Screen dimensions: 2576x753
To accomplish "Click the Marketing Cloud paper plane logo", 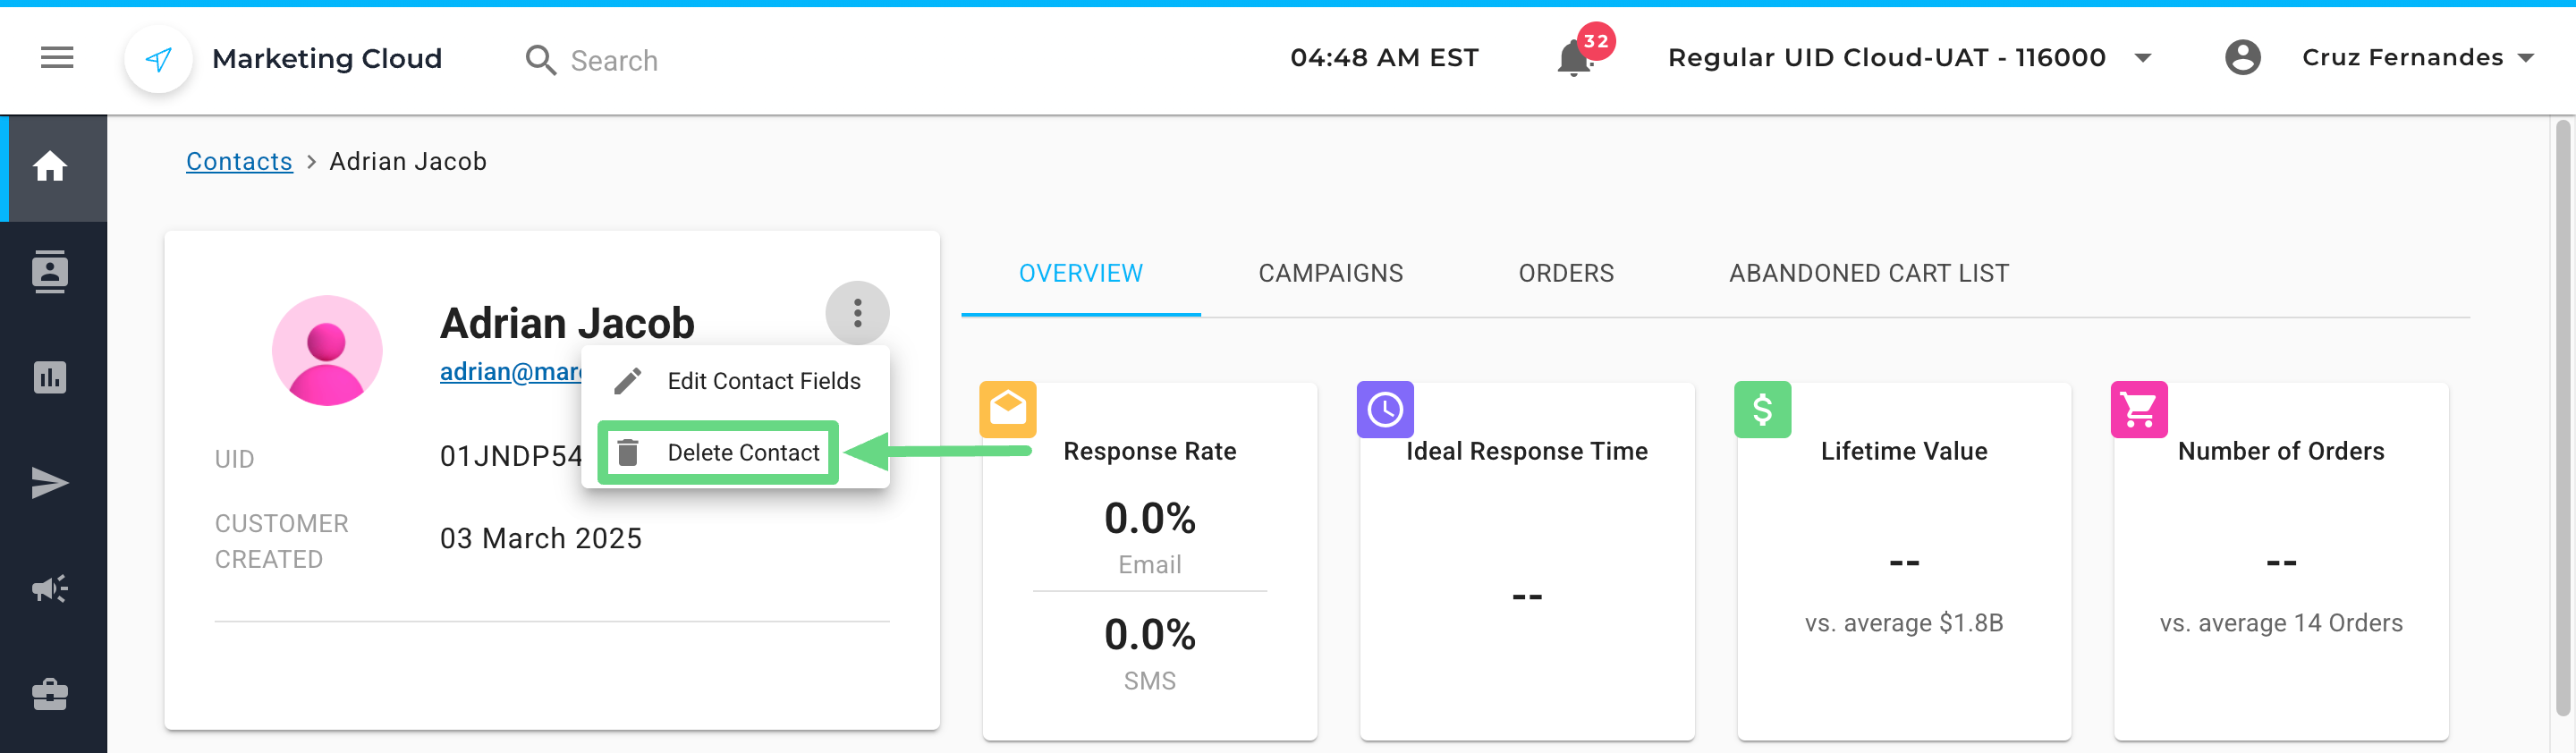I will click(158, 59).
